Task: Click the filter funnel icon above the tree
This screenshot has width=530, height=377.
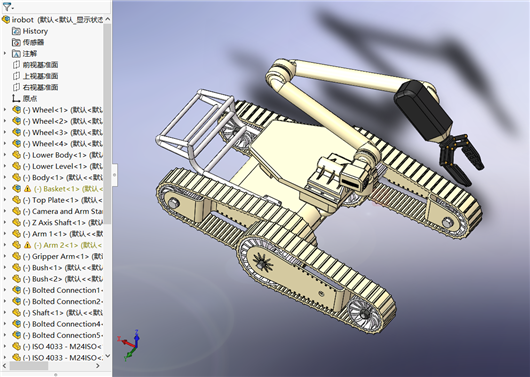Action: point(6,6)
